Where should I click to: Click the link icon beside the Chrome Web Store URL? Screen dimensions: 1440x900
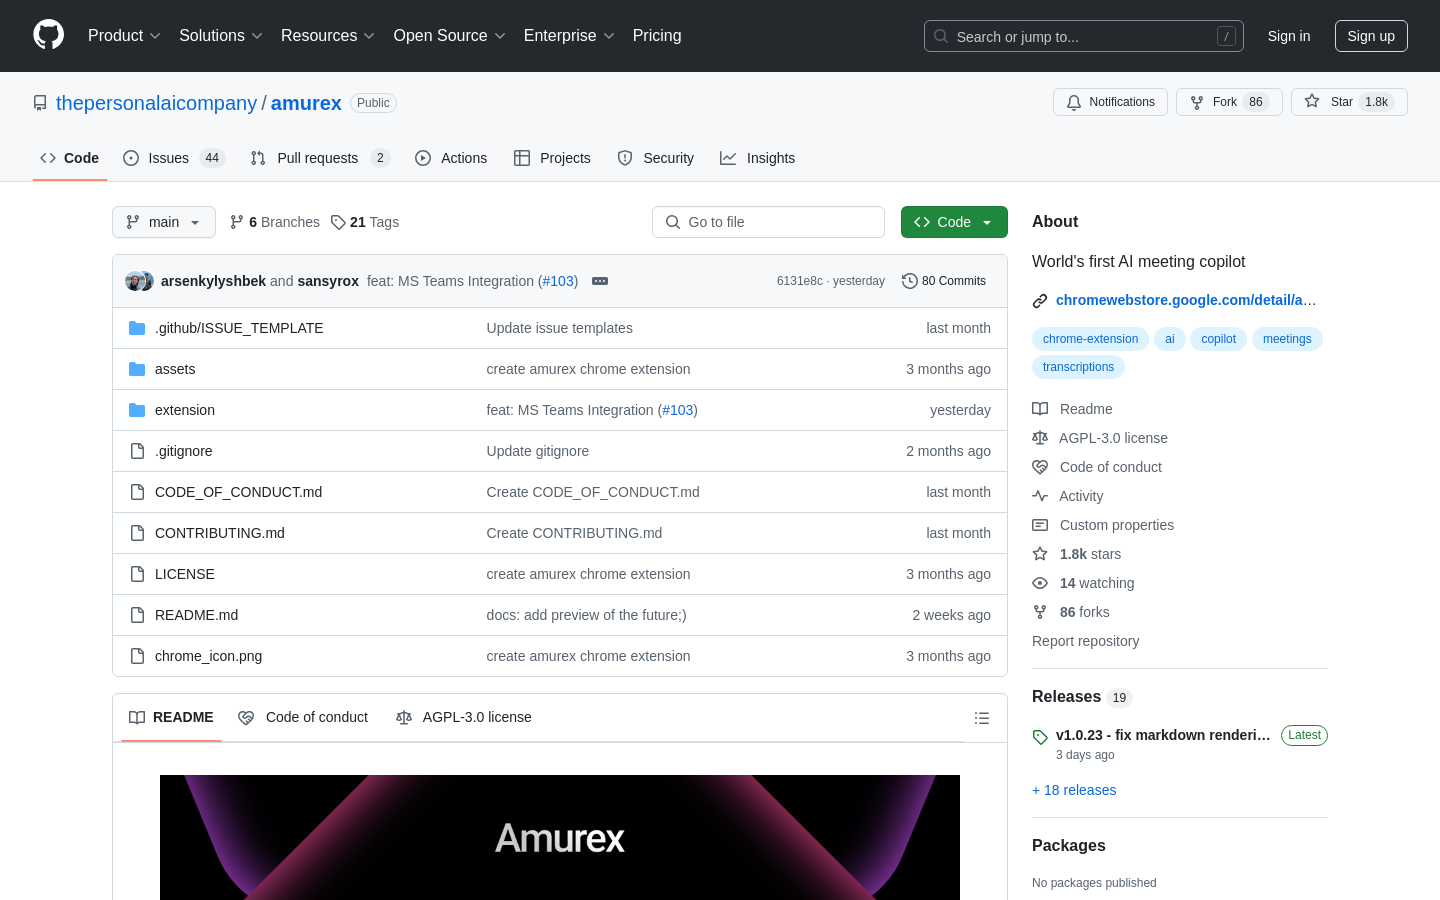tap(1040, 300)
